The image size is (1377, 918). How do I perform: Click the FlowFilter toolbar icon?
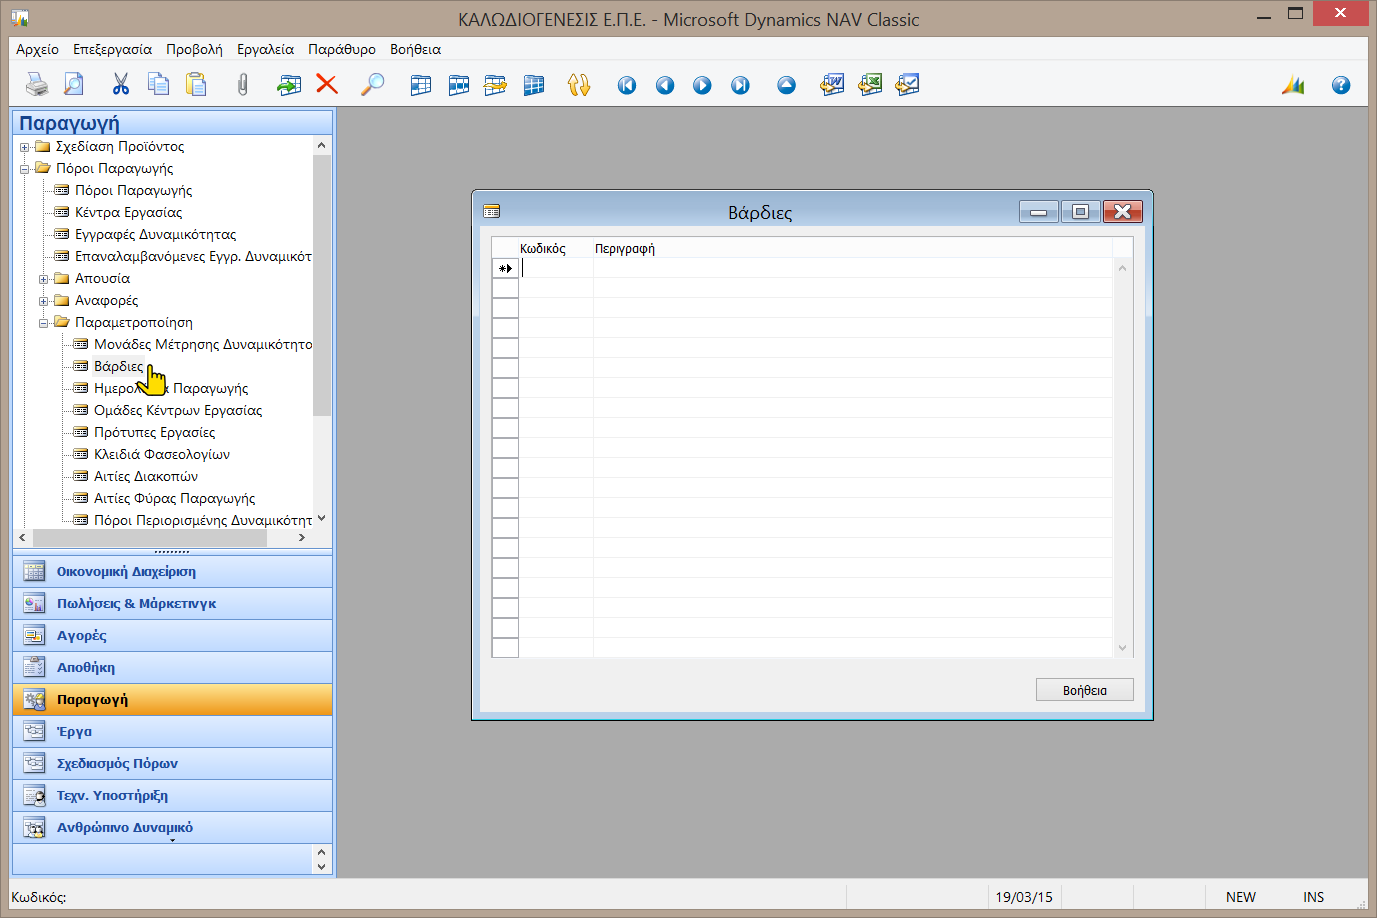click(496, 85)
